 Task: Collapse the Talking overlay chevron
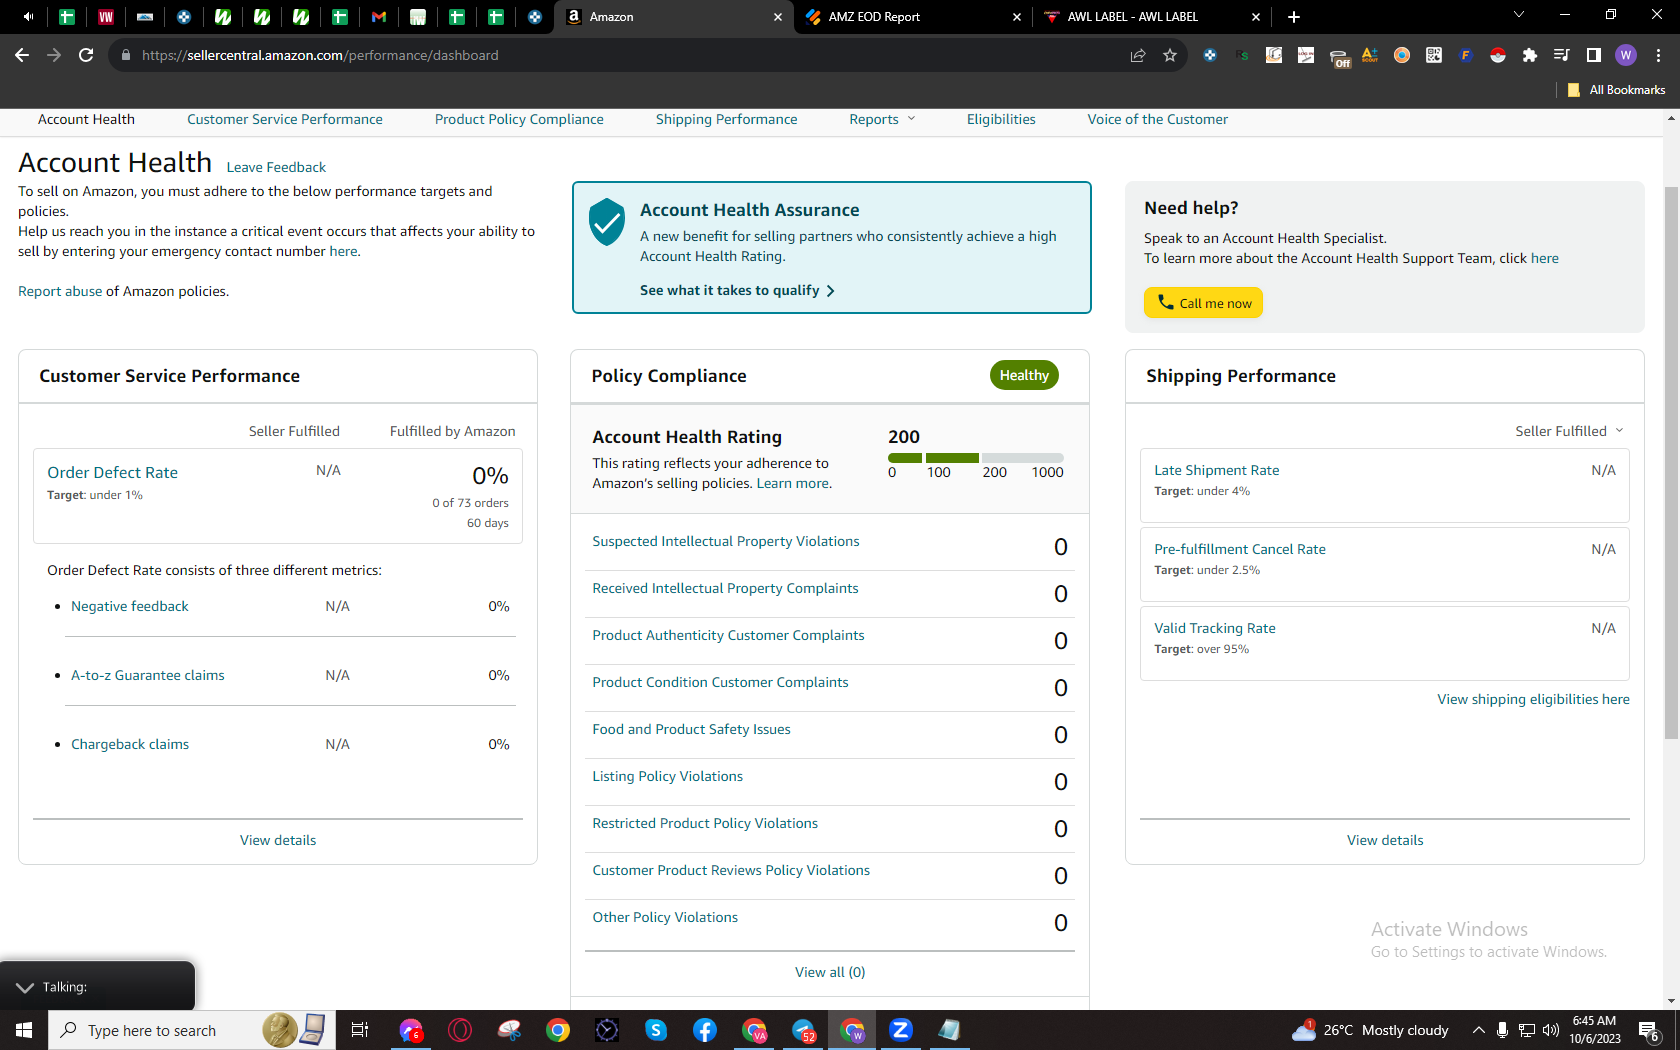[x=25, y=987]
